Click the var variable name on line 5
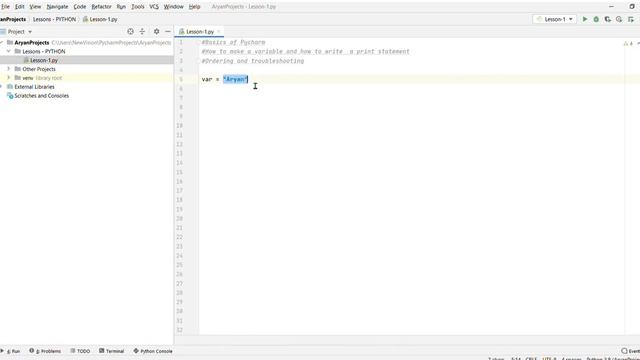 [x=207, y=79]
